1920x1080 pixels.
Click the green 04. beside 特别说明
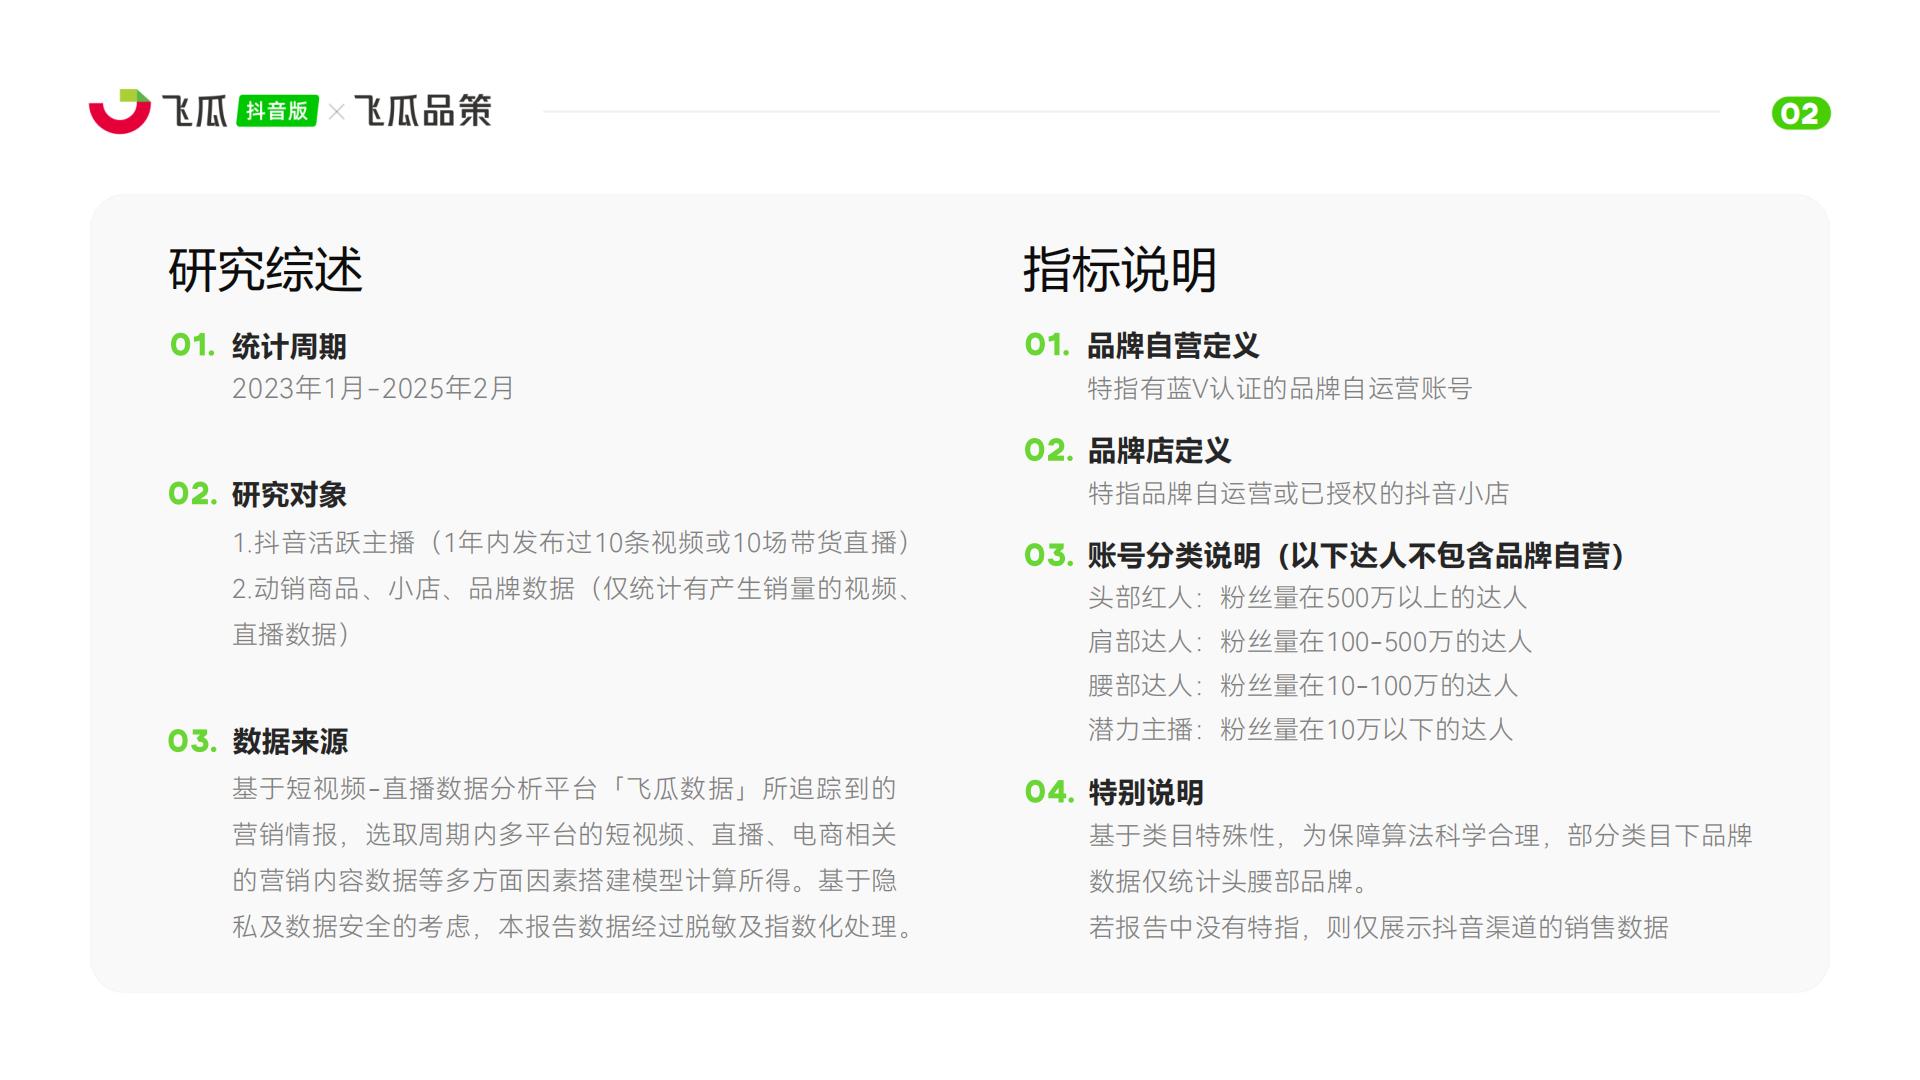[x=1048, y=792]
